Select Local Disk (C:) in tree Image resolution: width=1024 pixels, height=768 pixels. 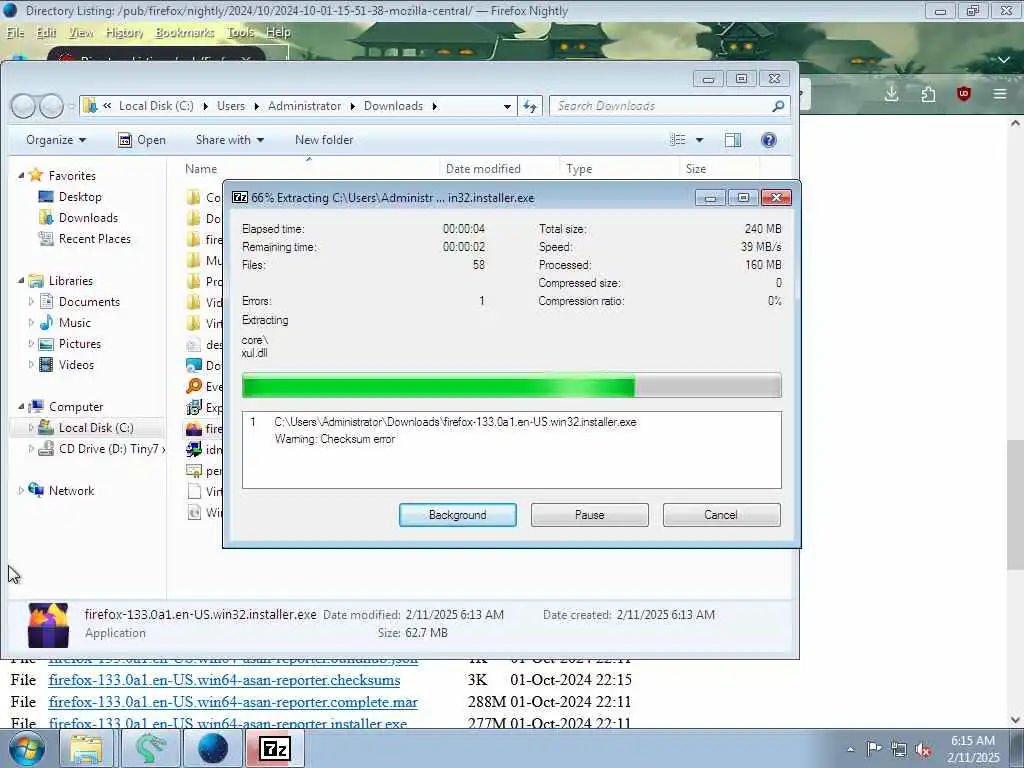pyautogui.click(x=86, y=428)
